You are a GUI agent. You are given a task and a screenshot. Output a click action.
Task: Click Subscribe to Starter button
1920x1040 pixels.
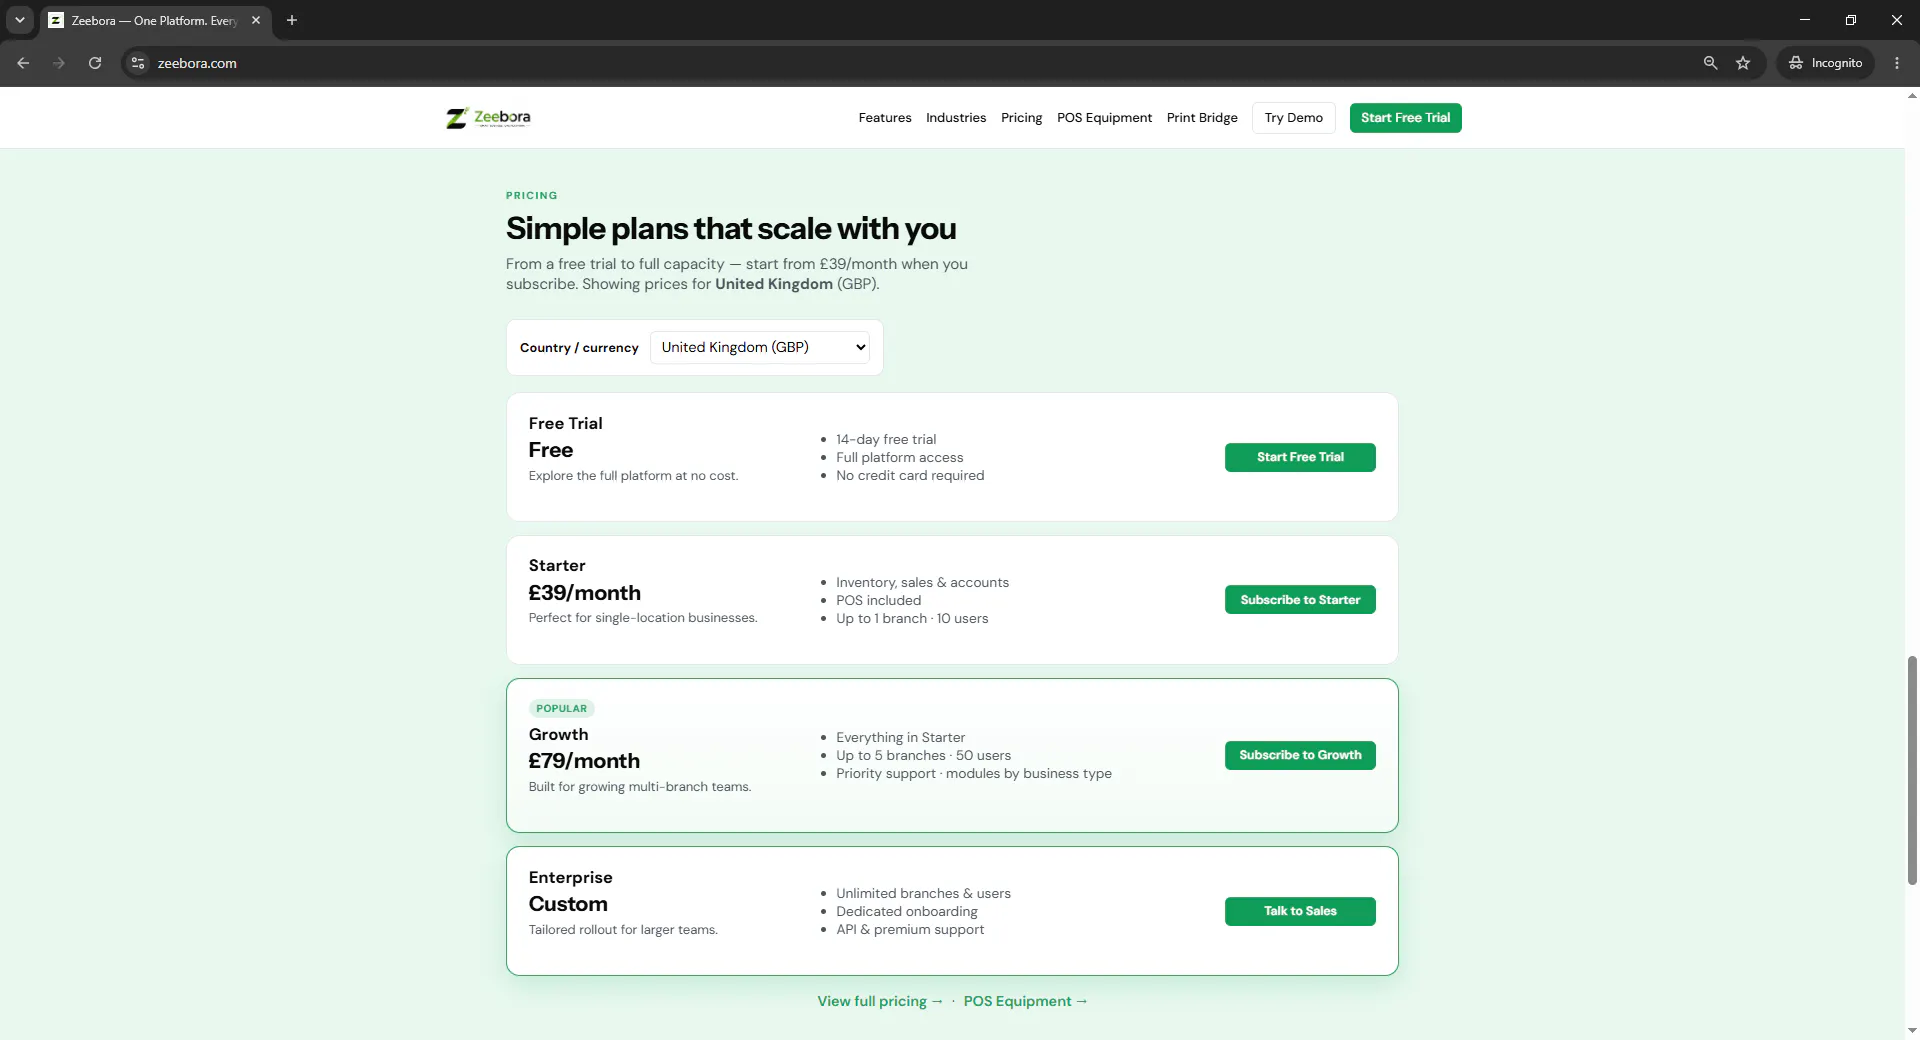coord(1300,600)
